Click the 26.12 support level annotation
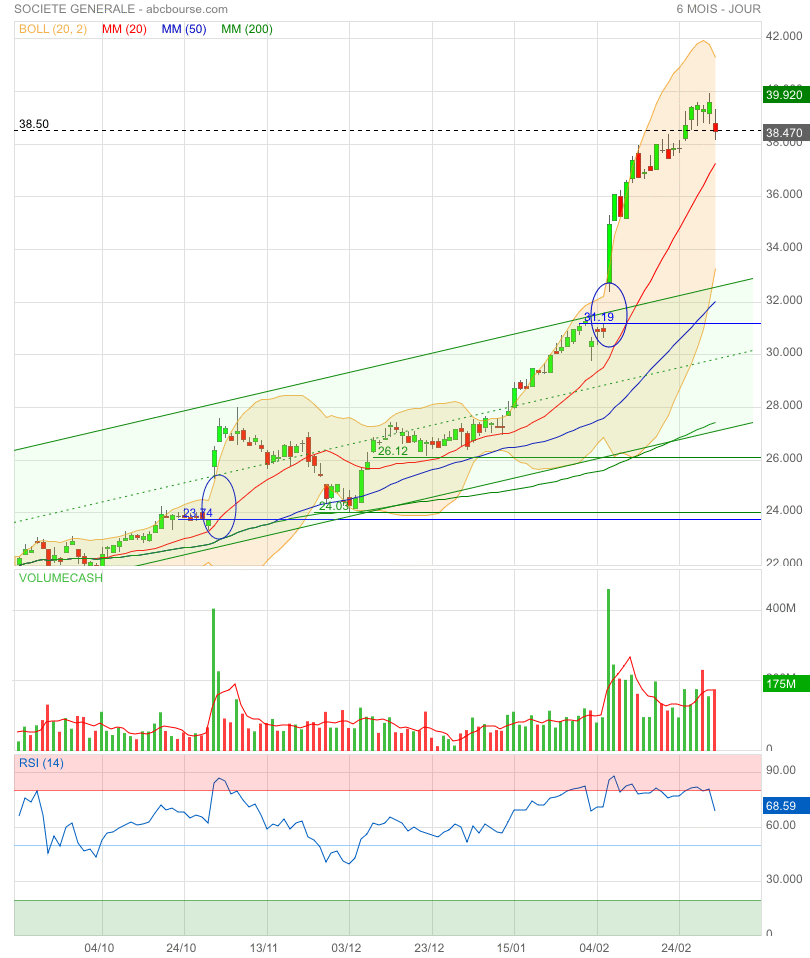The height and width of the screenshot is (958, 810). pos(393,451)
